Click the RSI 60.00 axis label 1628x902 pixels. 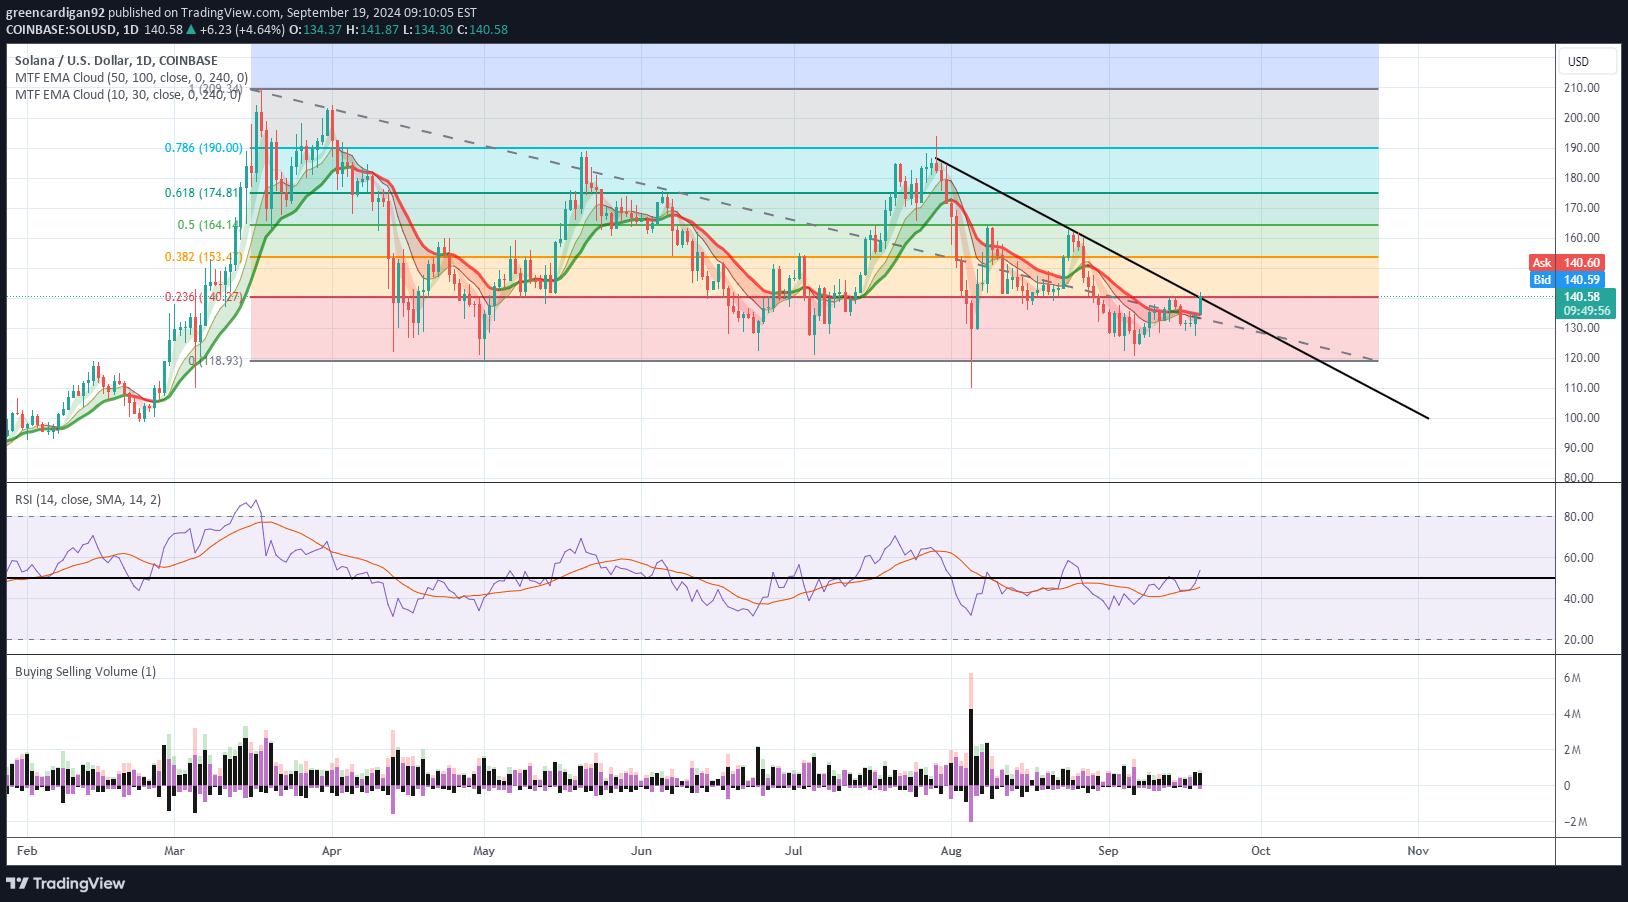(x=1579, y=558)
